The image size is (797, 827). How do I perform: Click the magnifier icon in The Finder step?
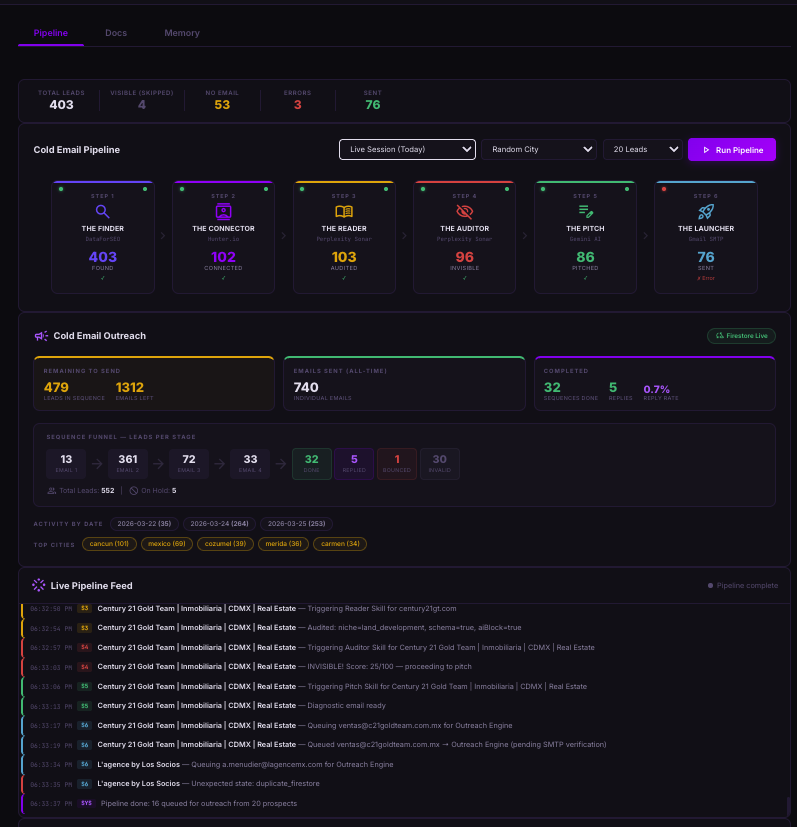[102, 212]
